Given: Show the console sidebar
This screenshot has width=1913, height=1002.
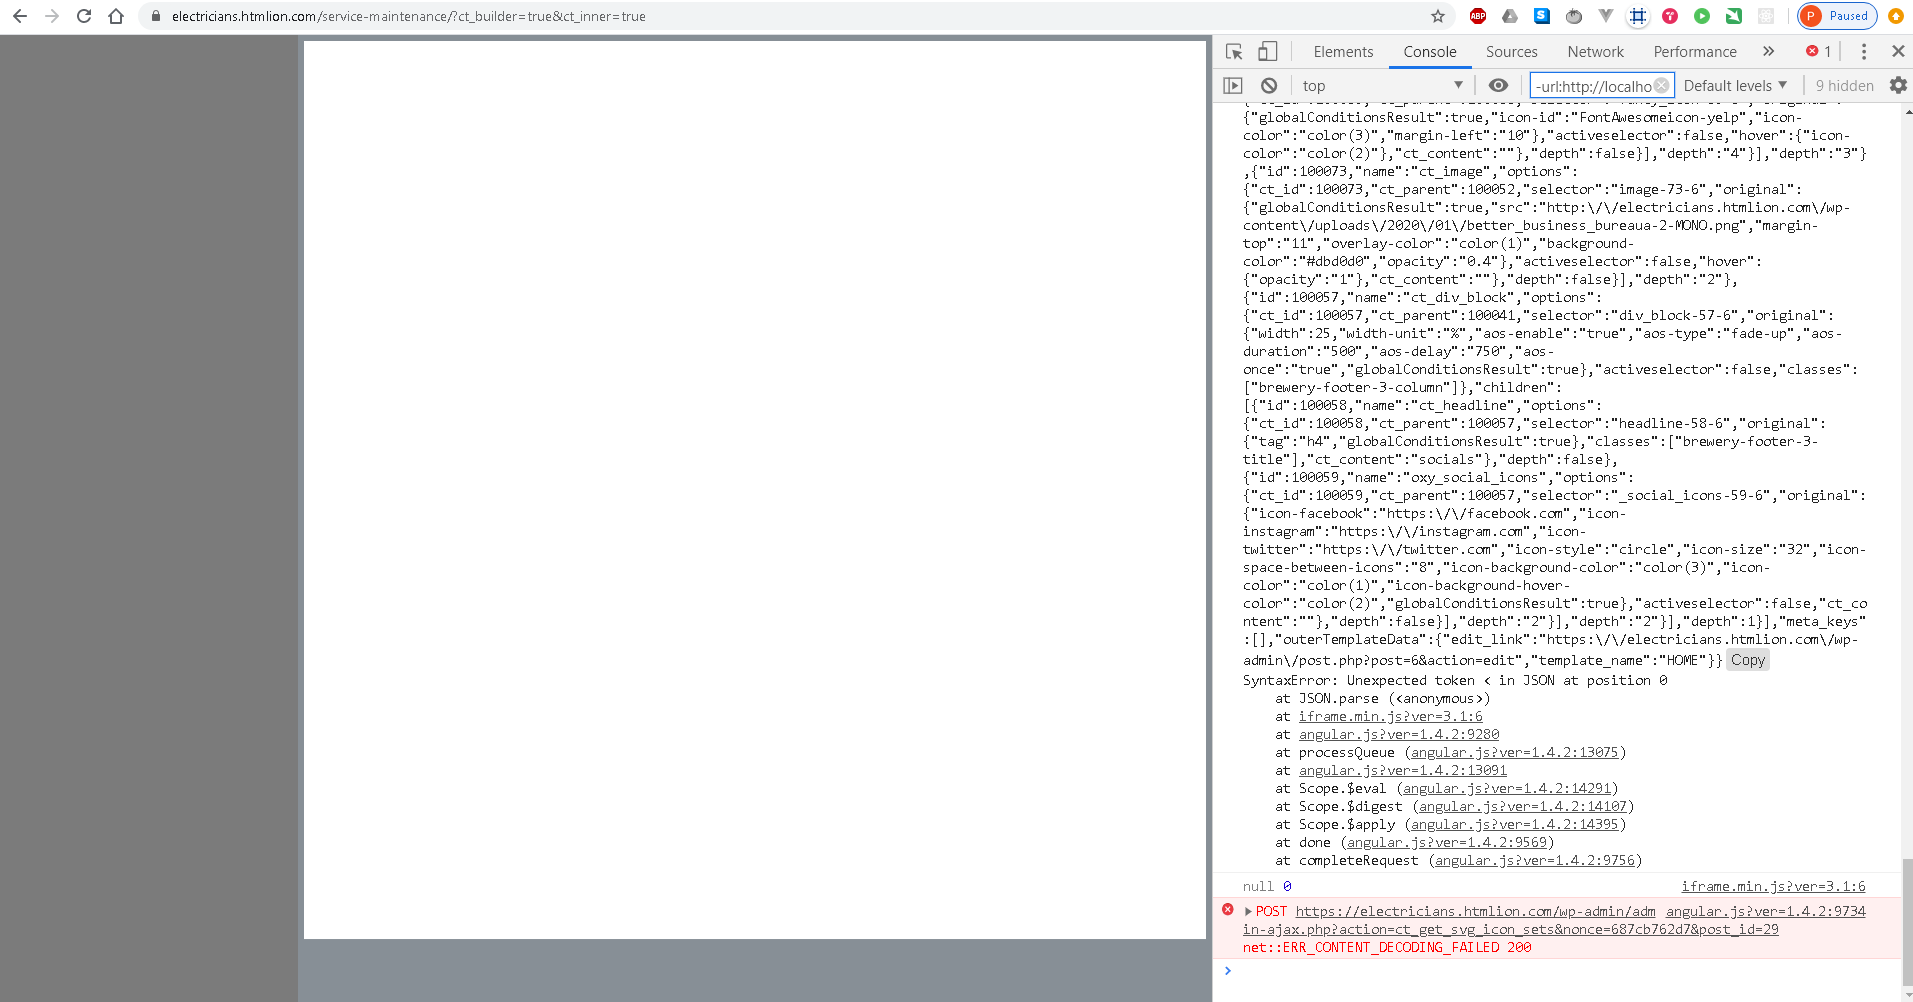Looking at the screenshot, I should 1232,85.
